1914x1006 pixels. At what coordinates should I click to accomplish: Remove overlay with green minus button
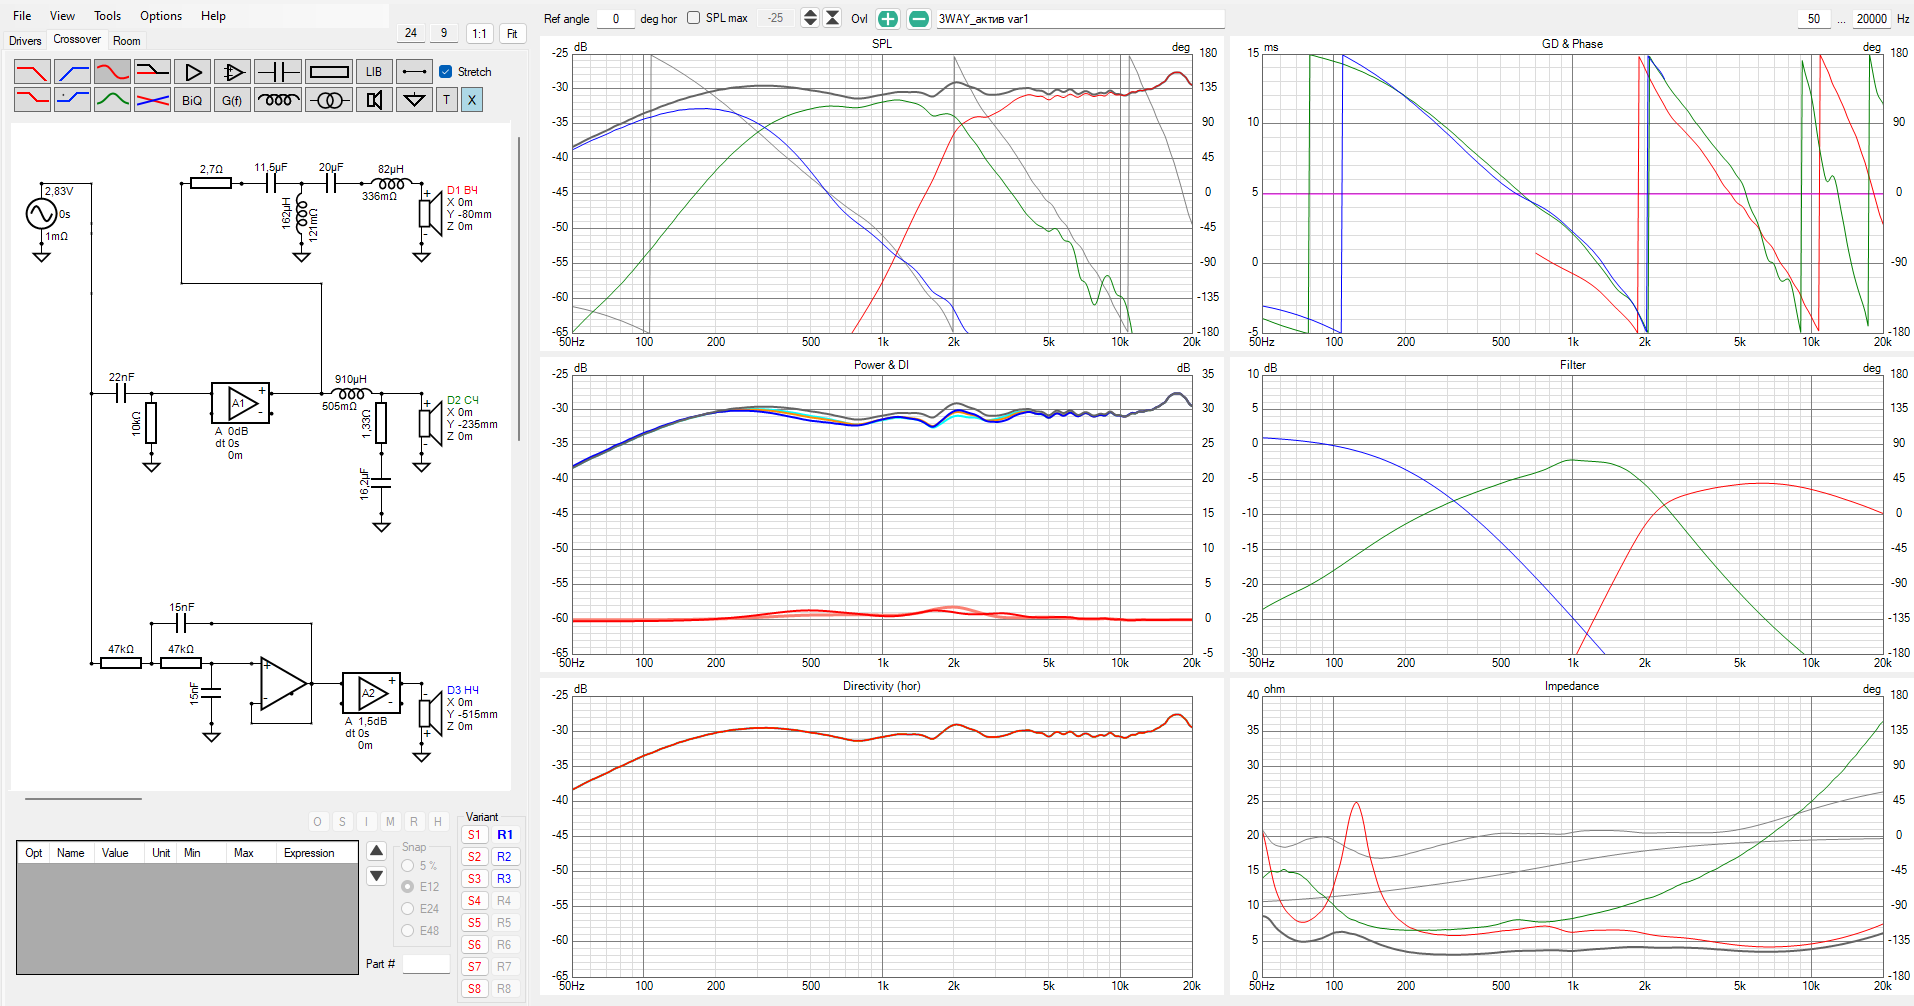point(919,19)
